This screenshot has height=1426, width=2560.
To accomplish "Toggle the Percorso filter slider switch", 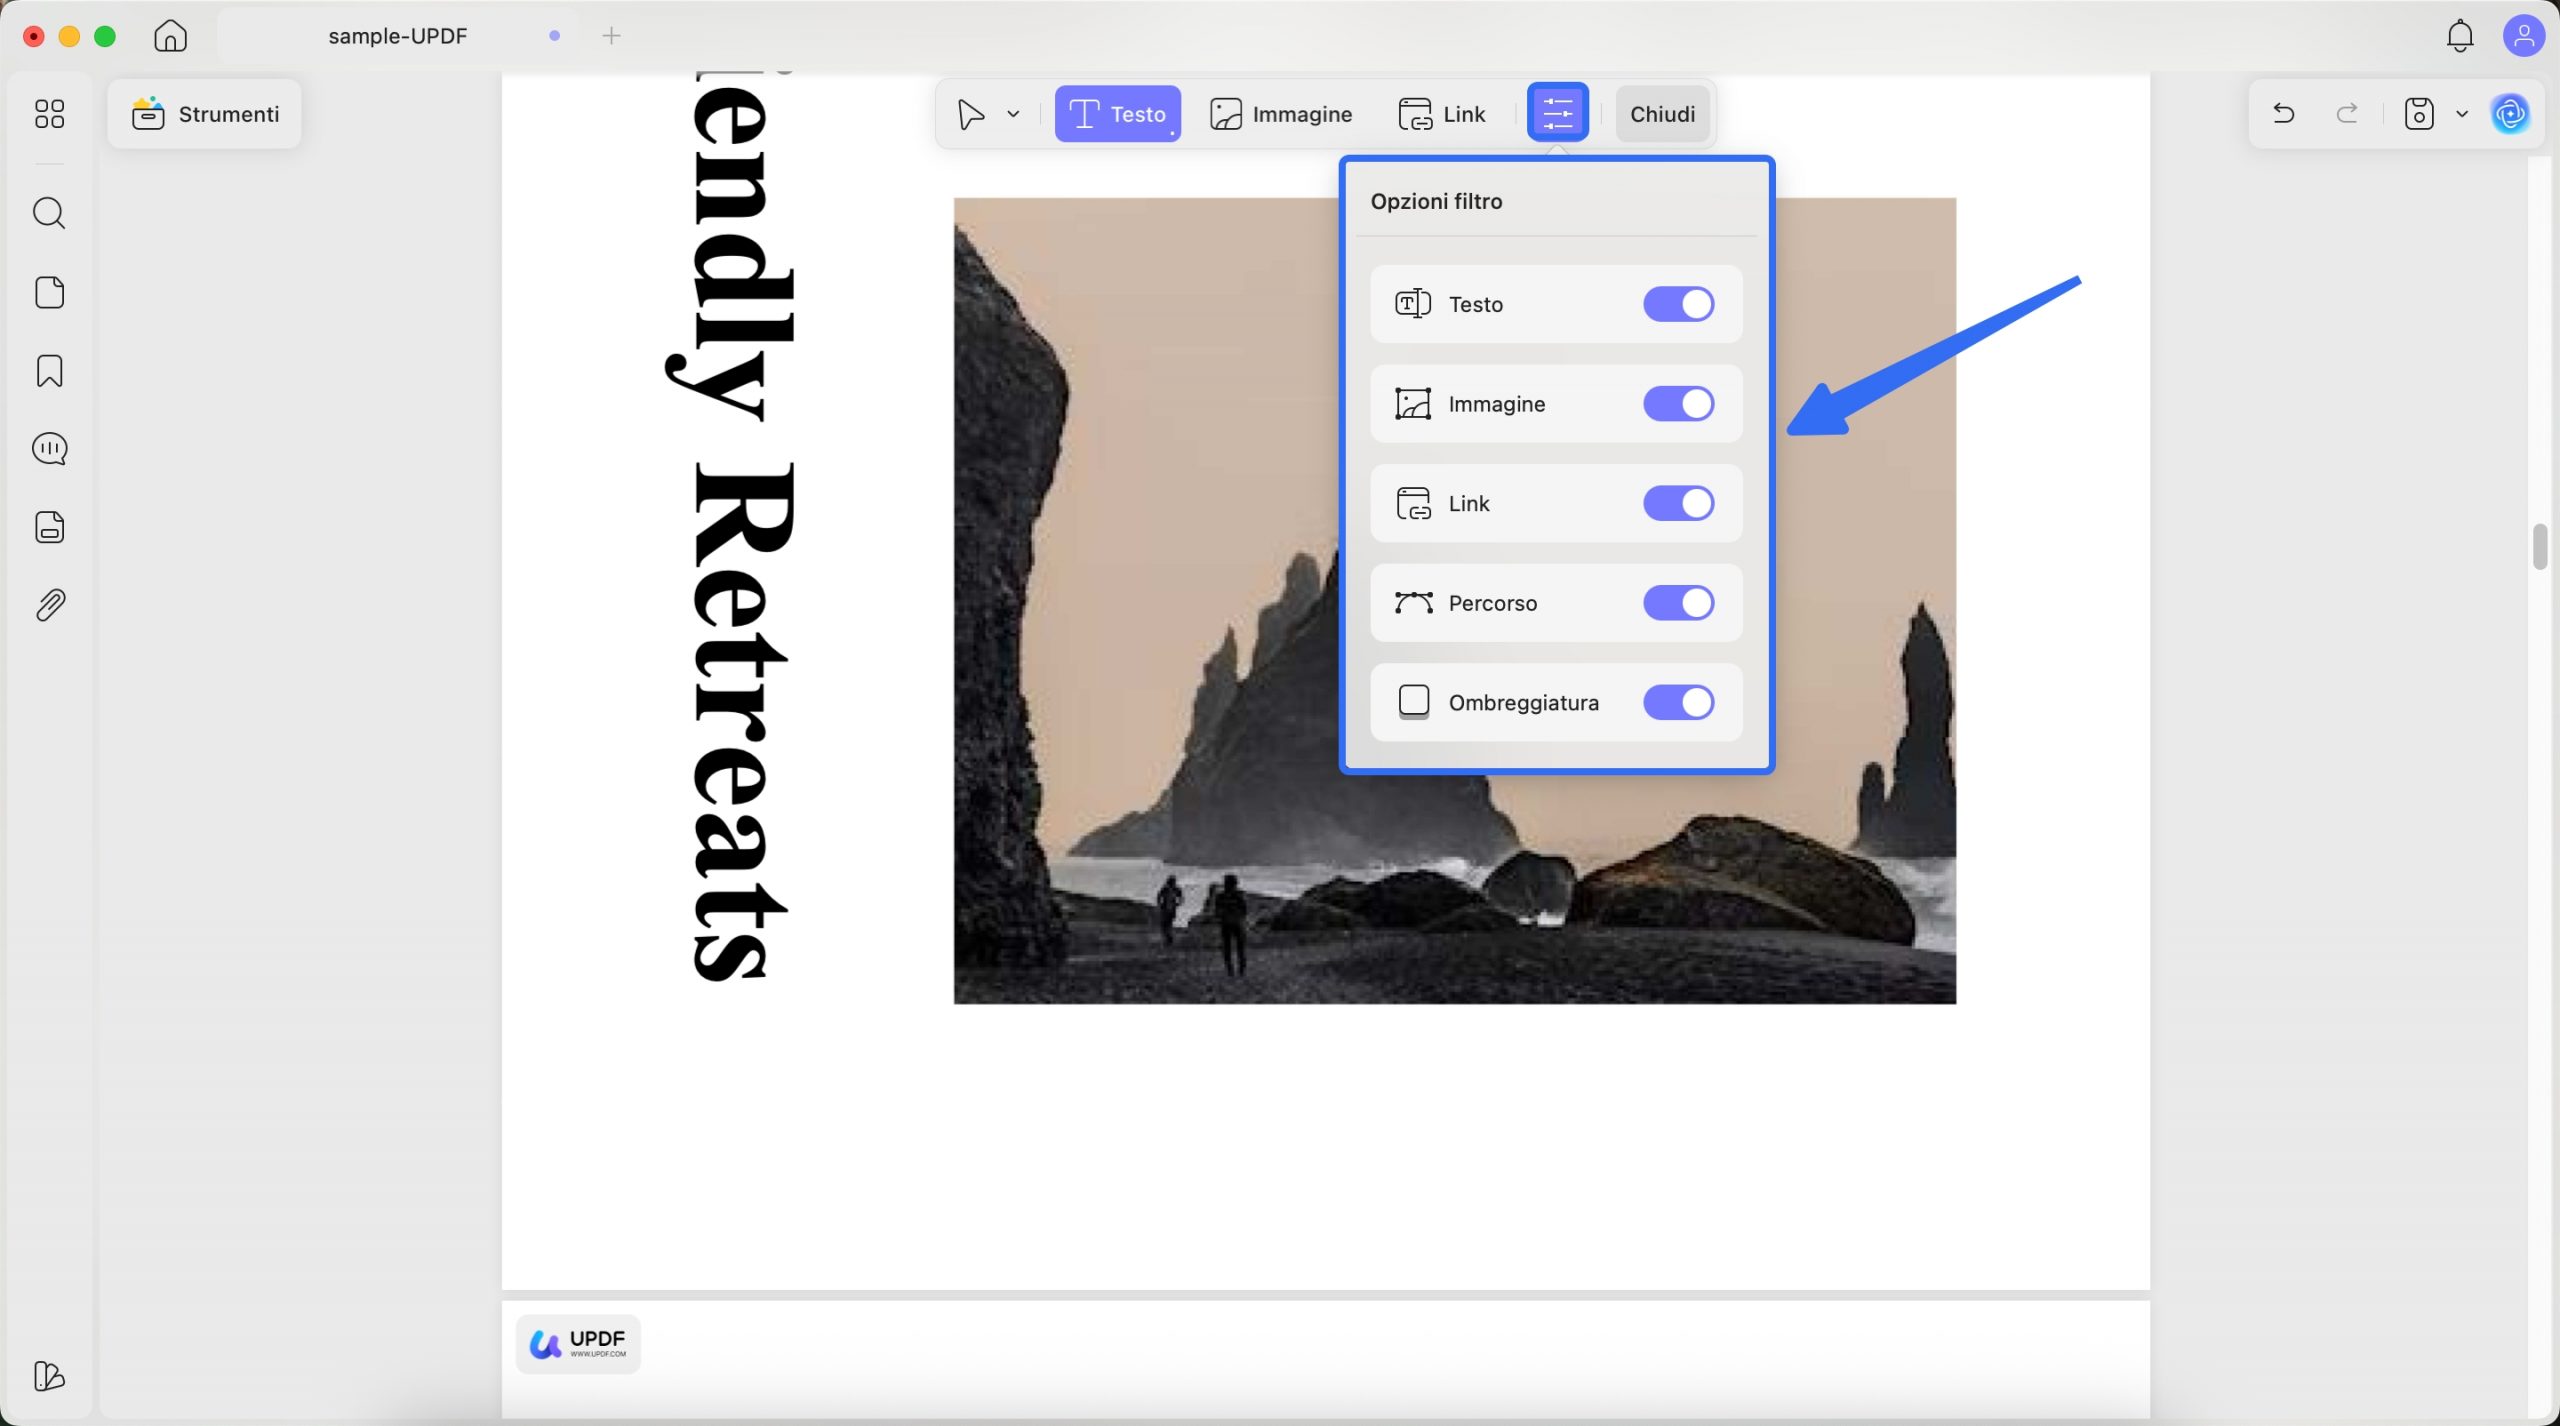I will [1678, 602].
